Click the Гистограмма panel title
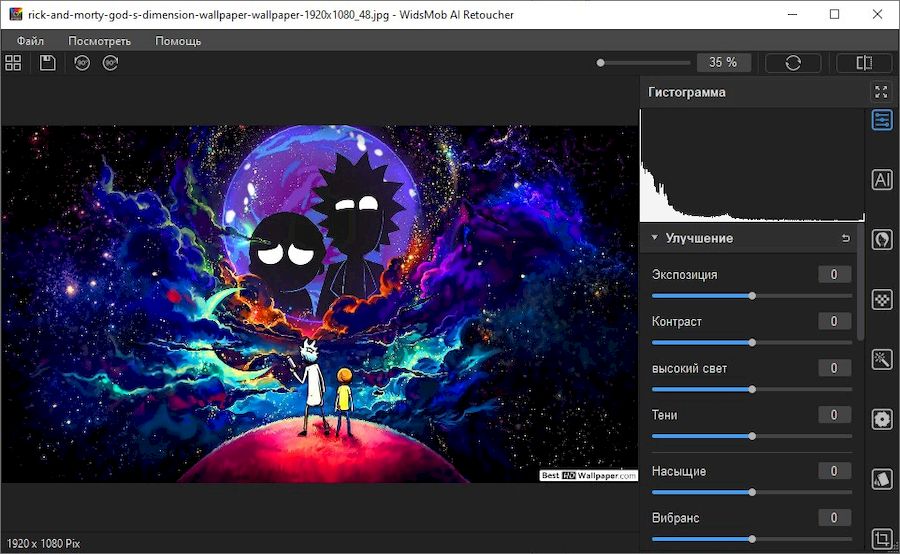This screenshot has width=900, height=554. [x=686, y=92]
